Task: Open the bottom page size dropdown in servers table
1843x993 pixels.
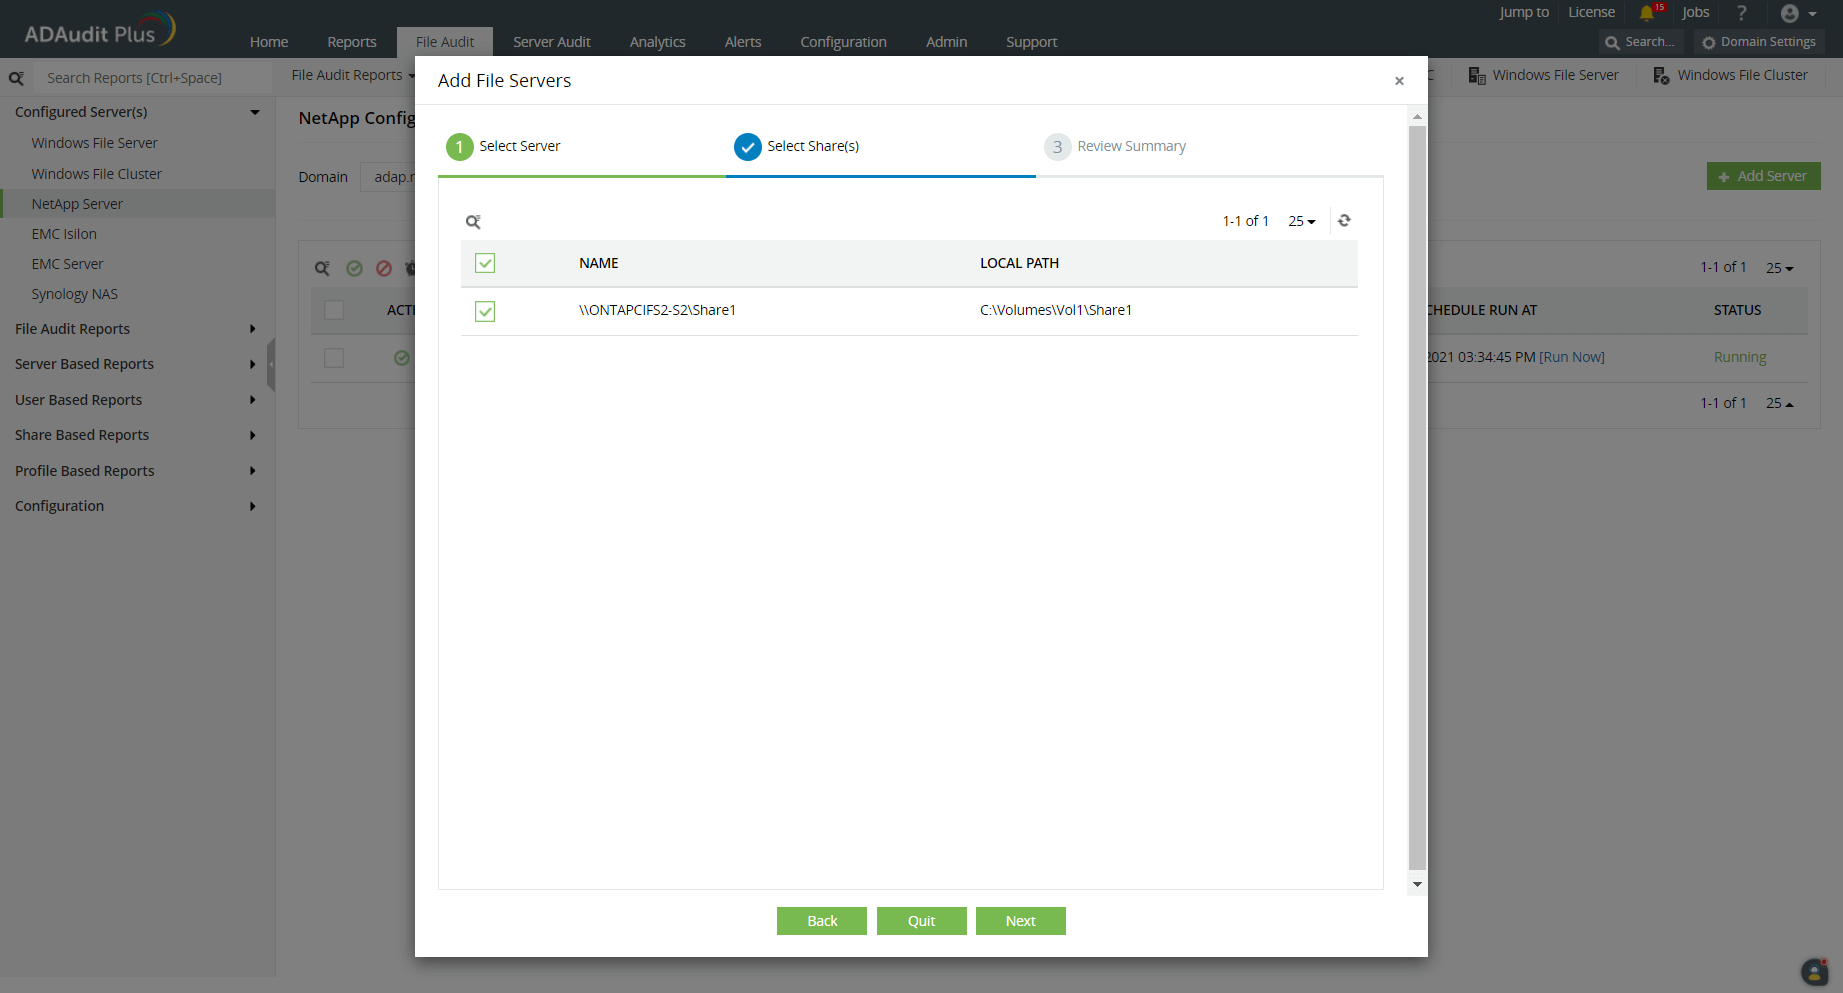Action: (1780, 403)
